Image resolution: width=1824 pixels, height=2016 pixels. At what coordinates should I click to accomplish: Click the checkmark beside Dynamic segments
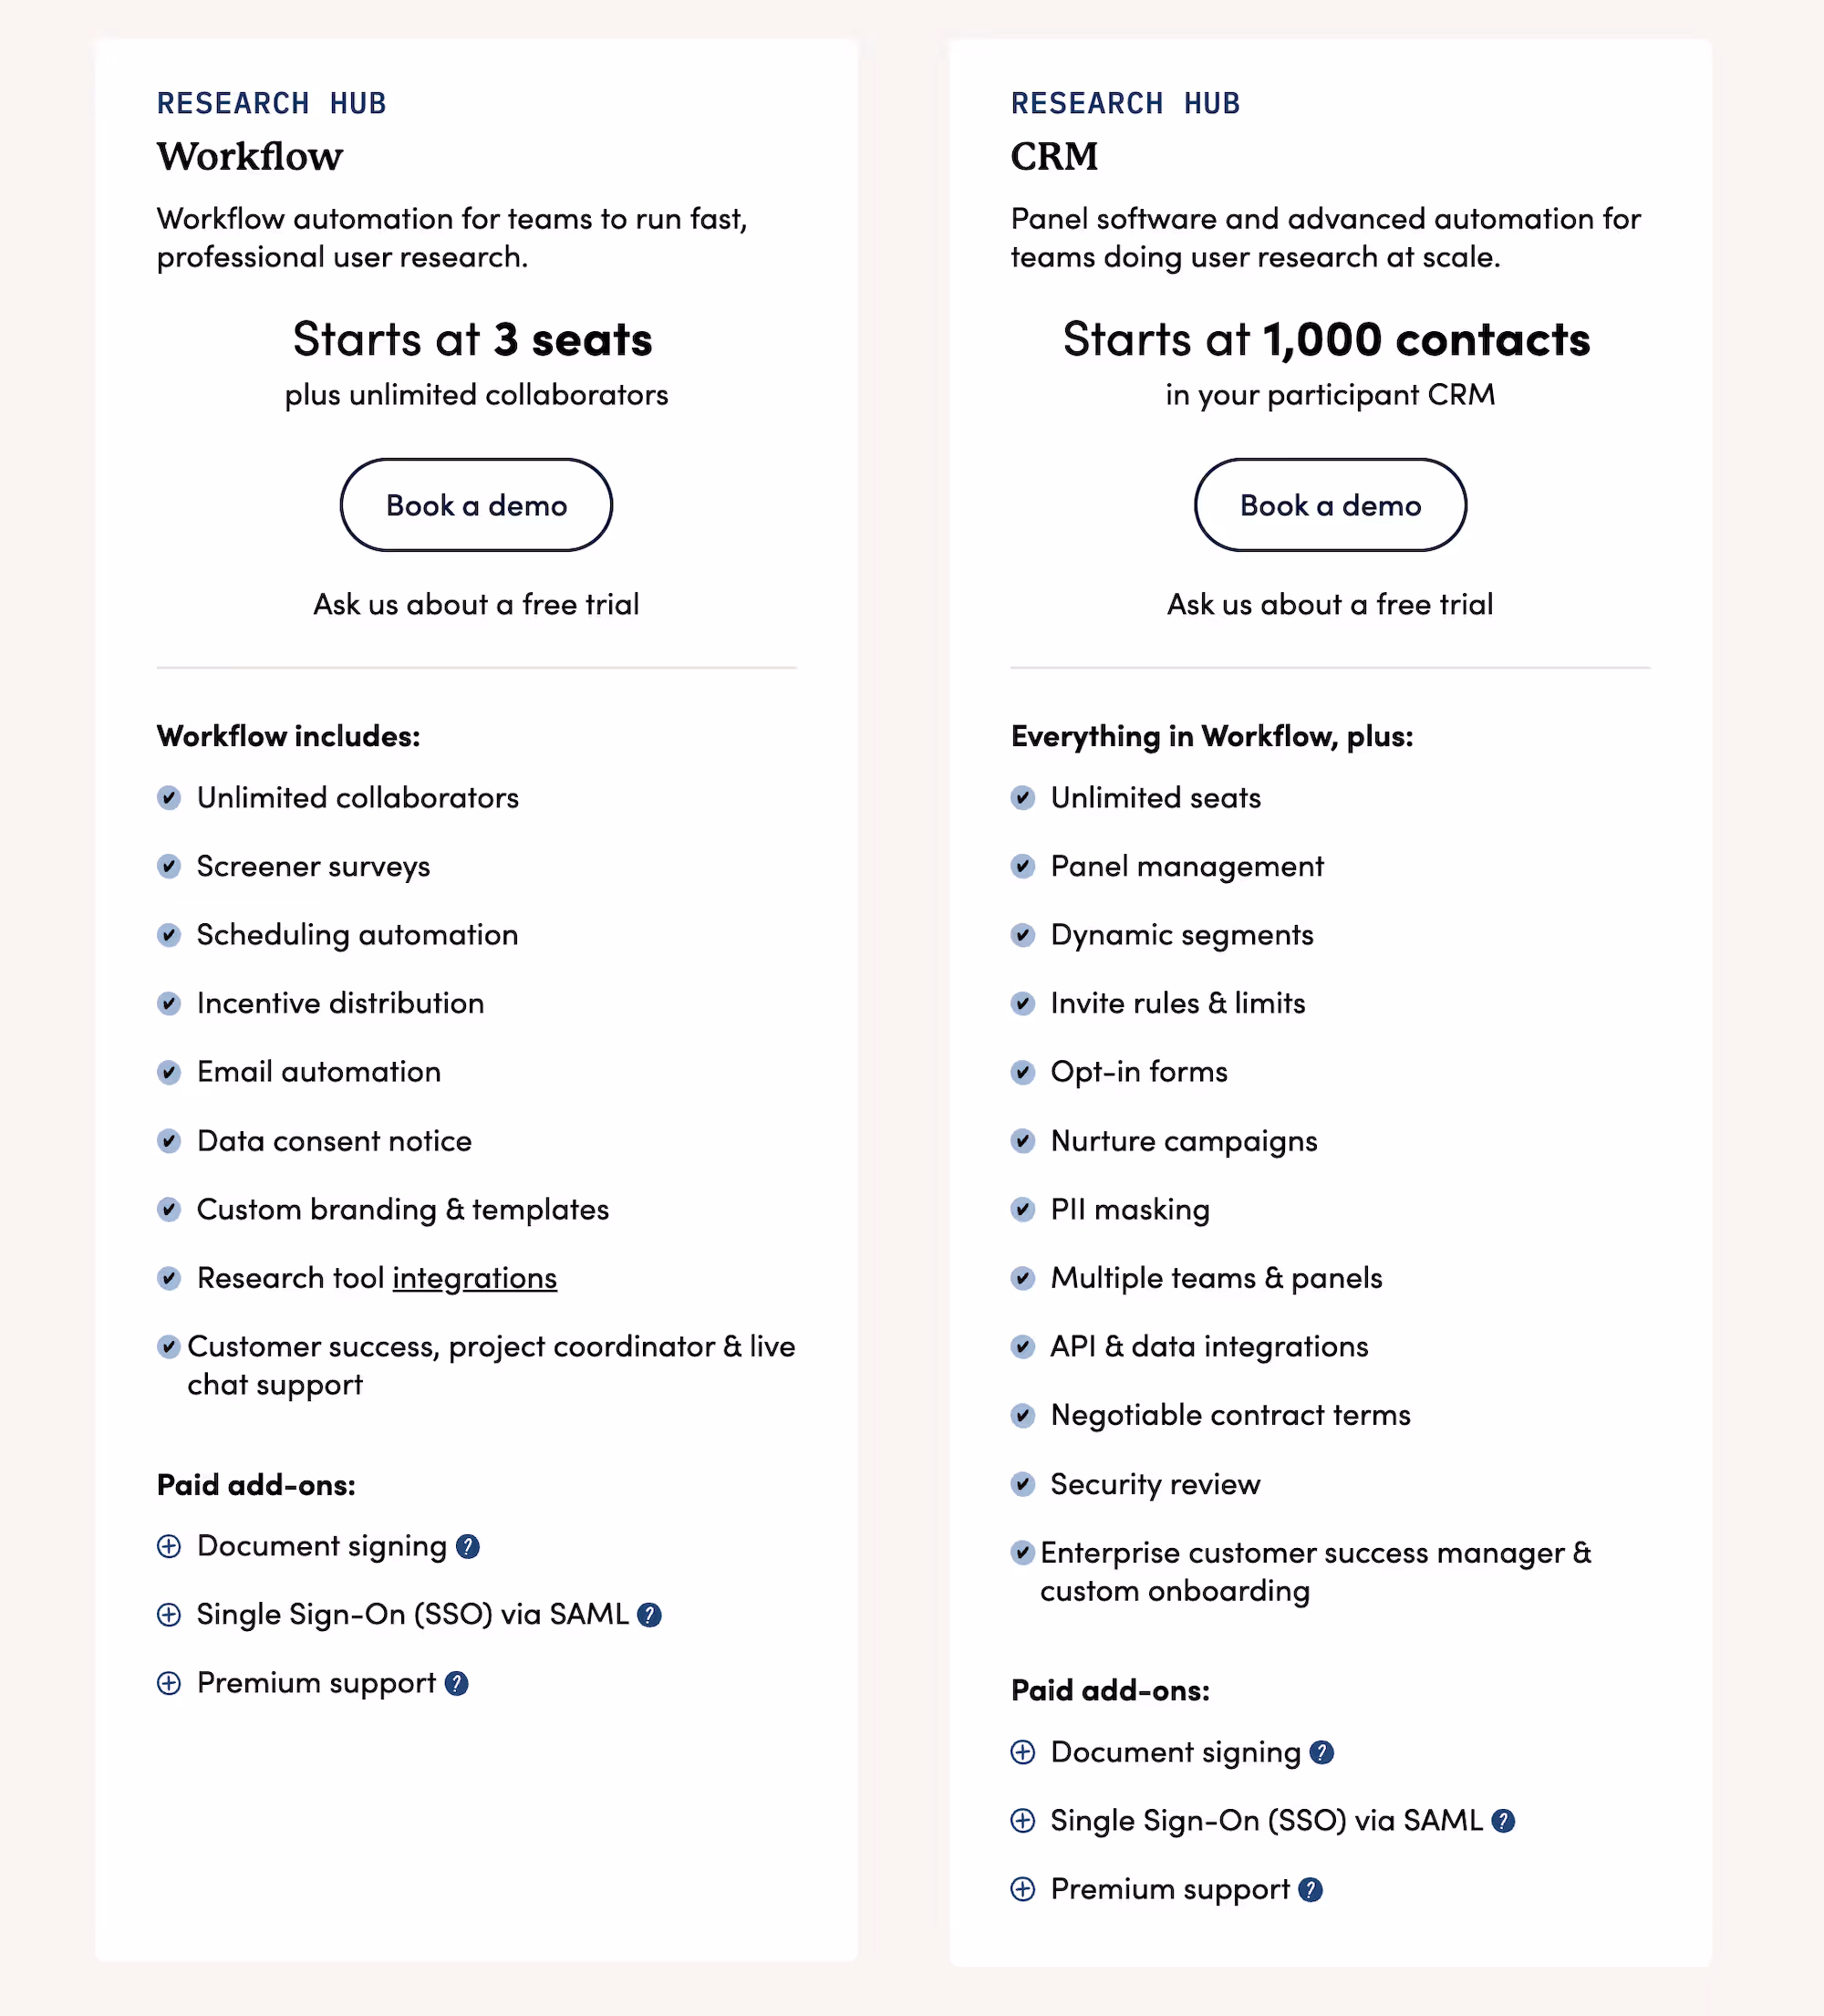pos(1023,935)
